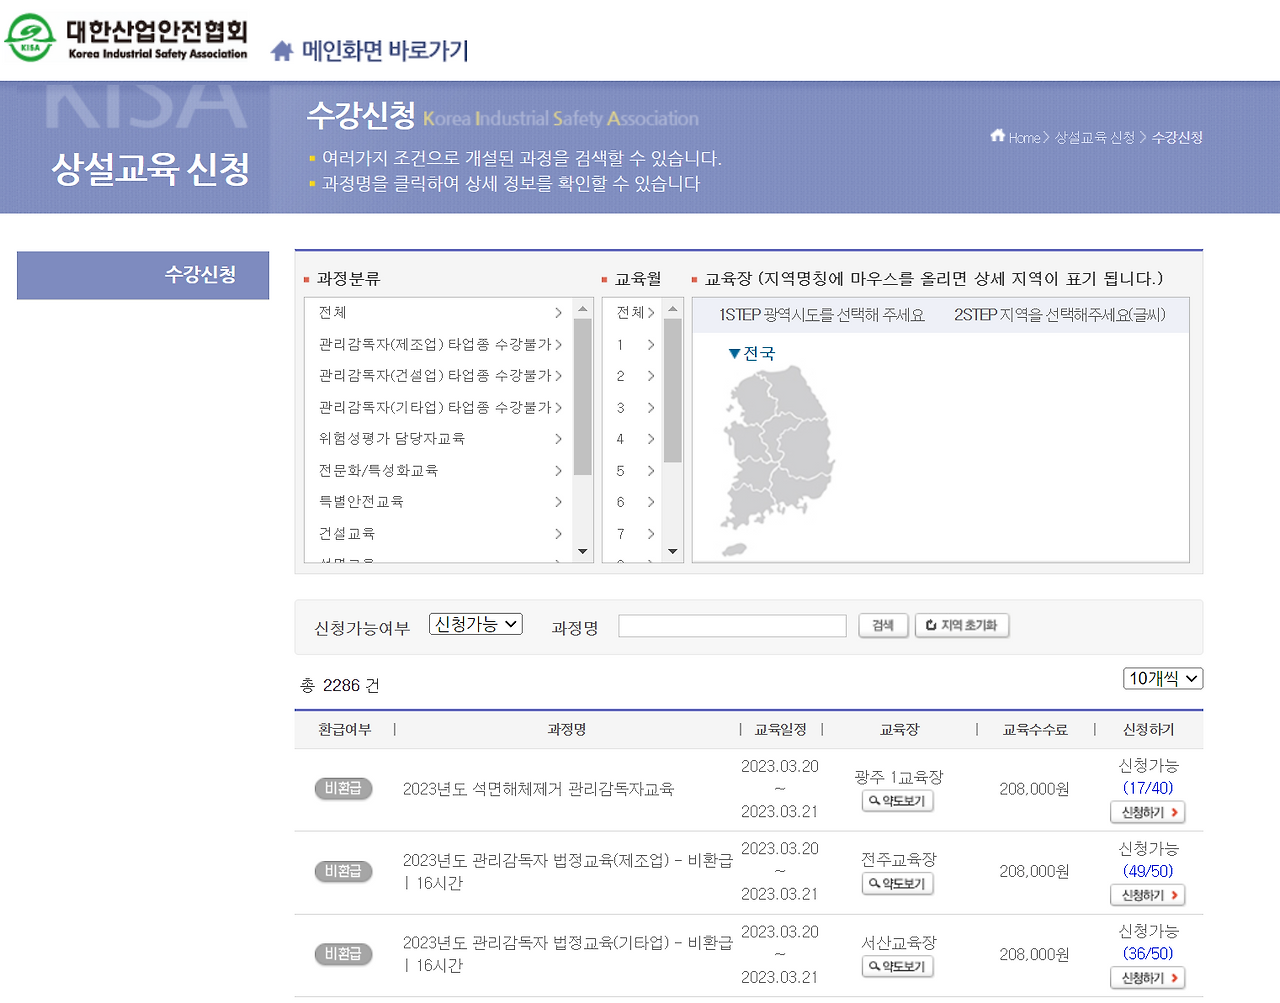Click the KISA association logo
The width and height of the screenshot is (1280, 1003).
click(x=29, y=38)
